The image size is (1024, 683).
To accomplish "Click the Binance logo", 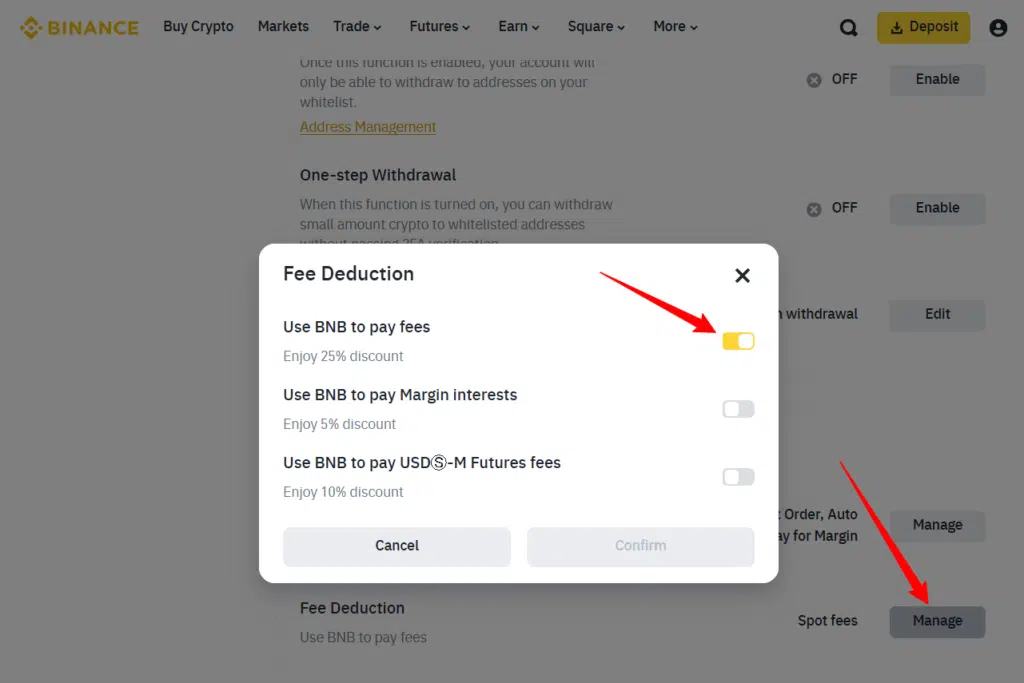I will 79,27.
